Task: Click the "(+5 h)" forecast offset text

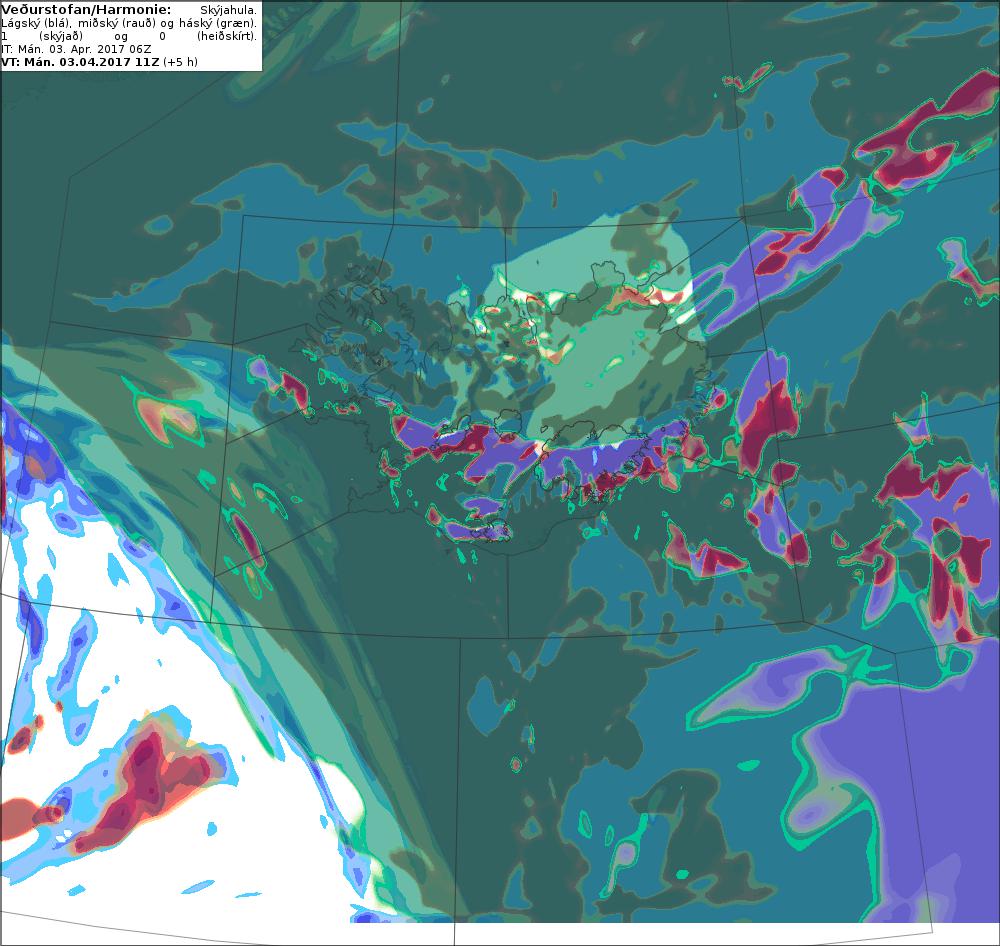Action: tap(180, 62)
